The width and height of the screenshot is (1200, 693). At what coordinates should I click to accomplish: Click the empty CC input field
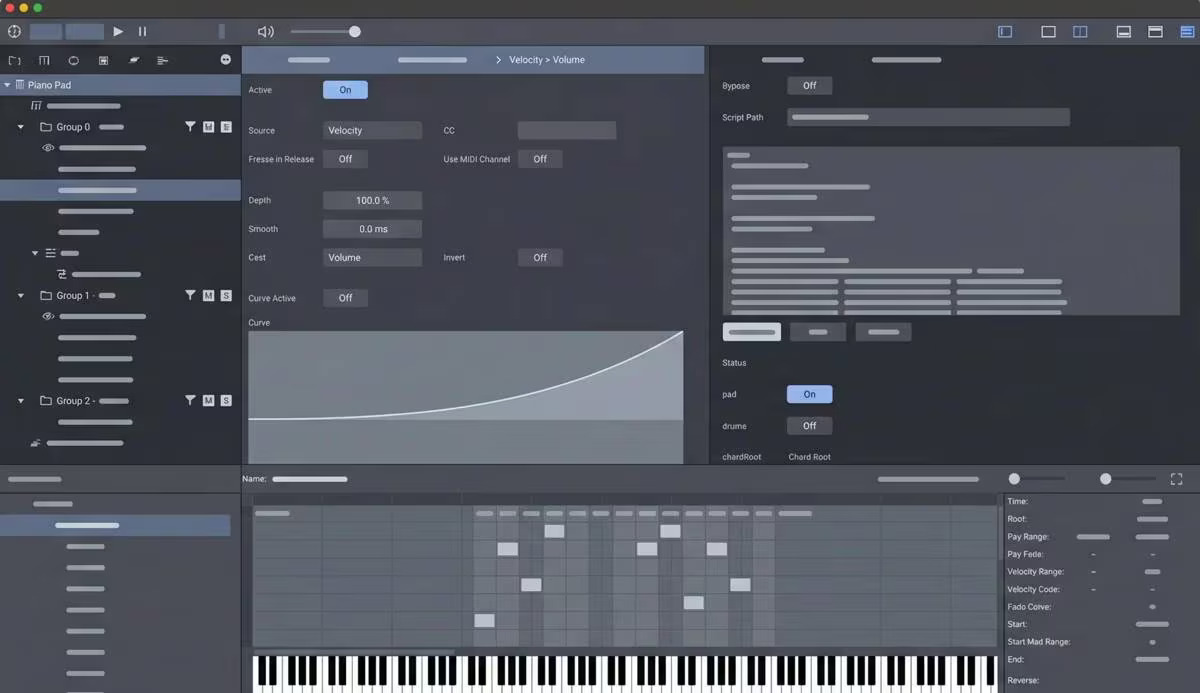pos(567,130)
